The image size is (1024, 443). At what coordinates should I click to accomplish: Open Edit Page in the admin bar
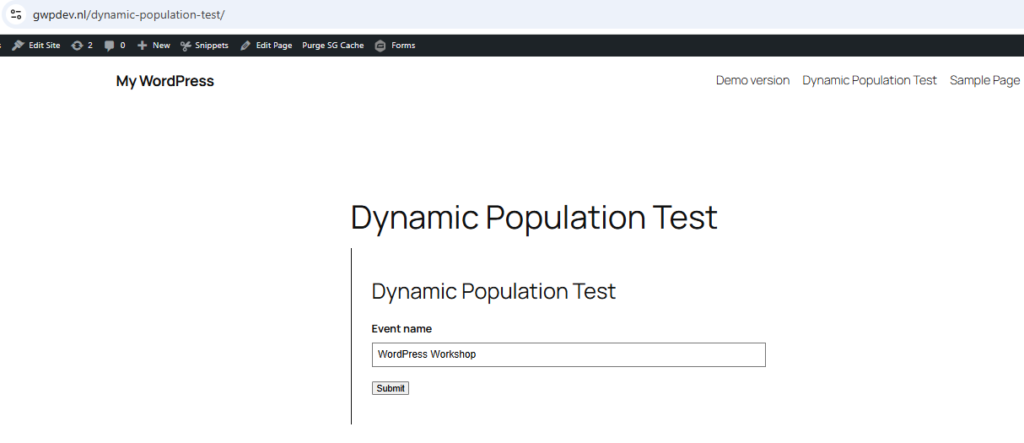274,45
